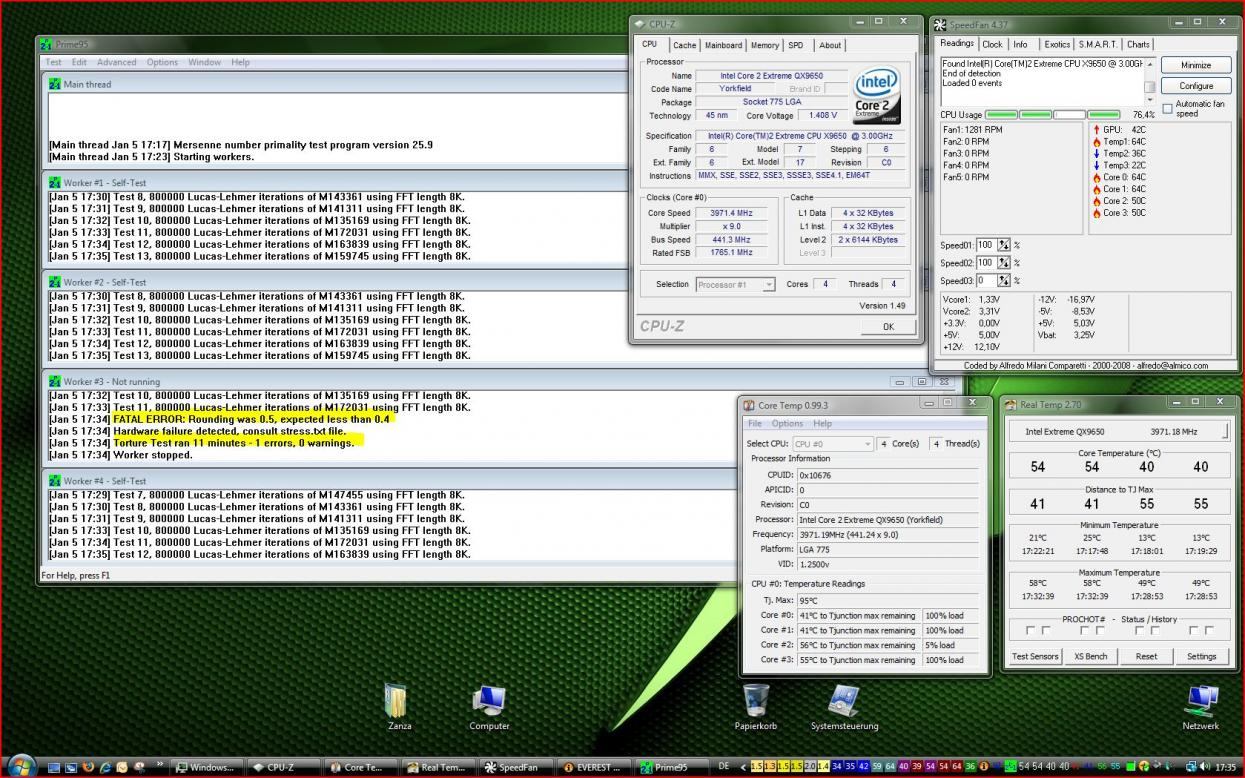Click OK button in CPU-Z
The width and height of the screenshot is (1245, 778).
887,326
